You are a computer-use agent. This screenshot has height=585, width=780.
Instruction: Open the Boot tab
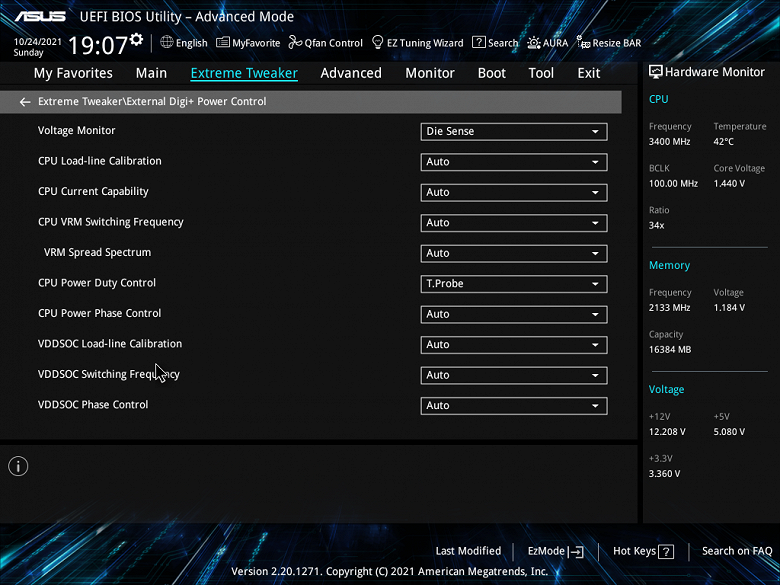491,73
